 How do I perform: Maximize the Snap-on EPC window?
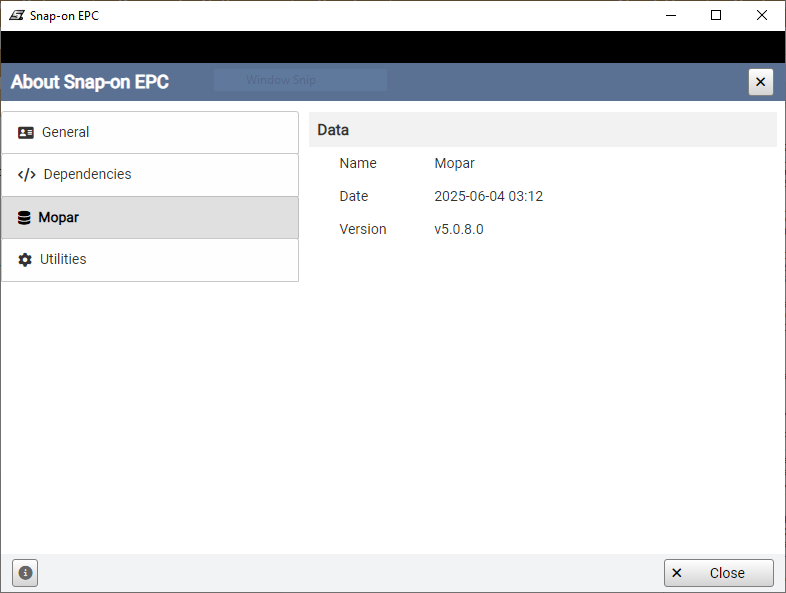(x=716, y=15)
